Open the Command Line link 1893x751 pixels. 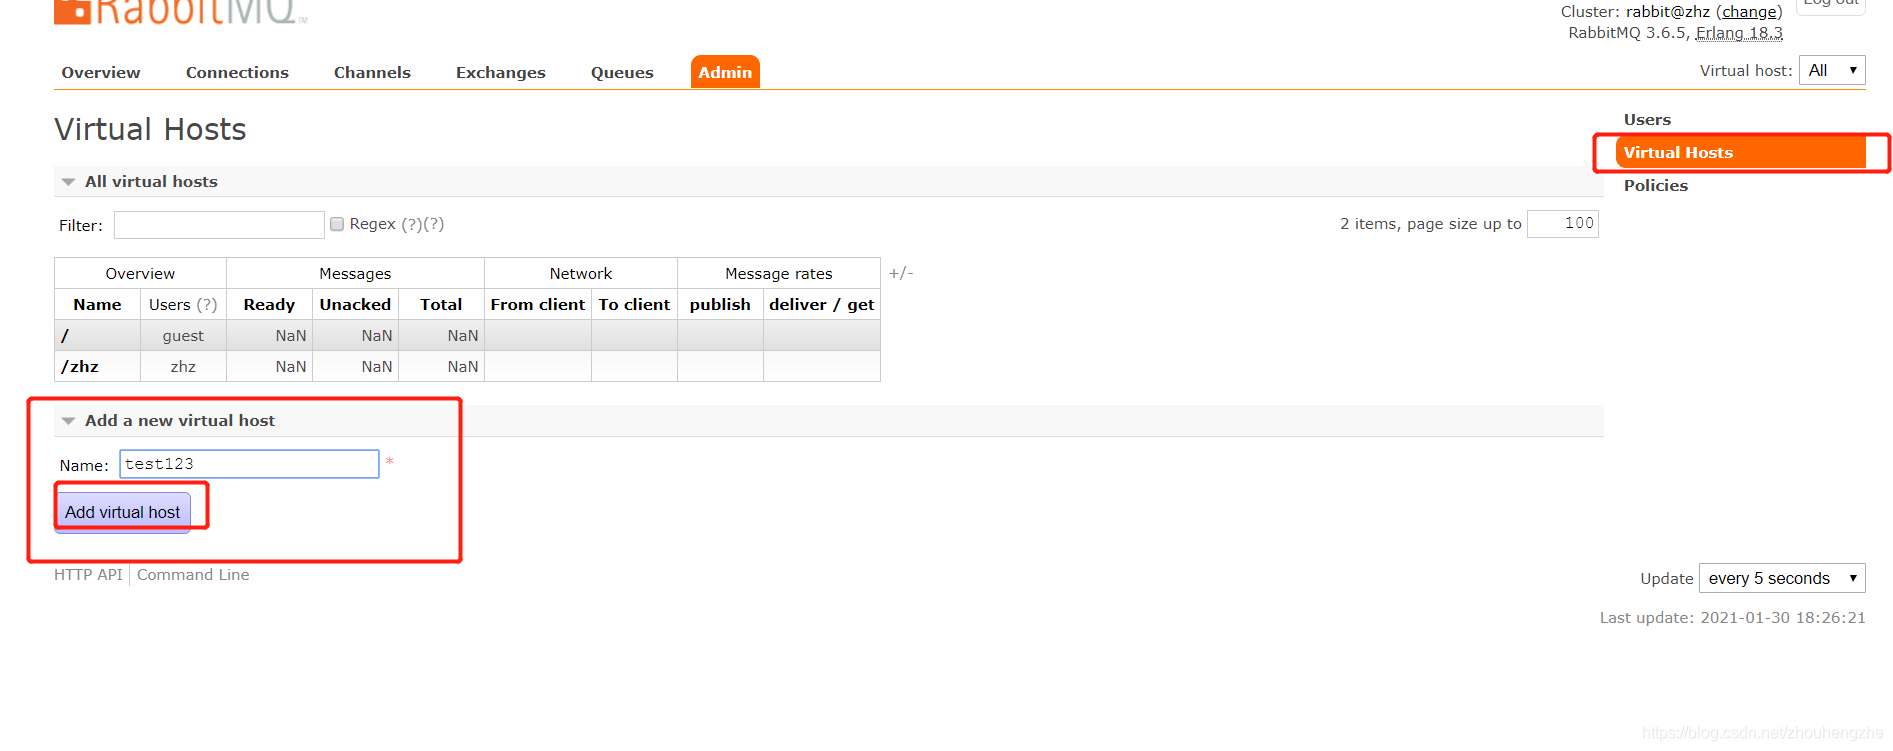193,574
